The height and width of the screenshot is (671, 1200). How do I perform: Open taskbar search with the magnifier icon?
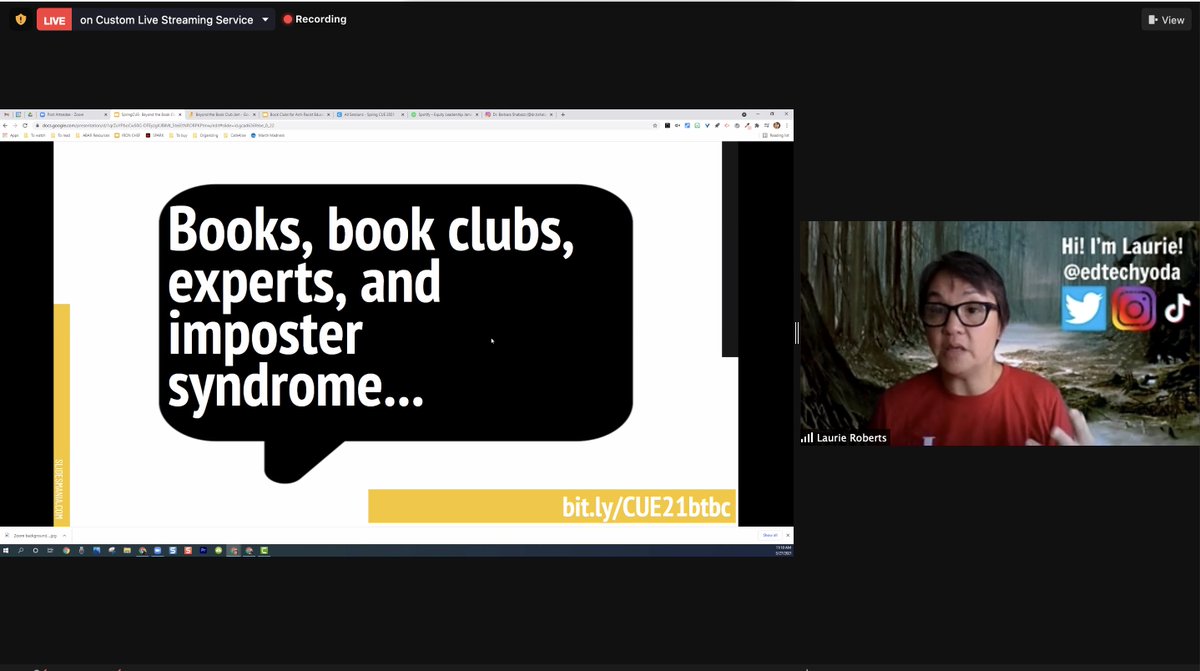coord(21,550)
